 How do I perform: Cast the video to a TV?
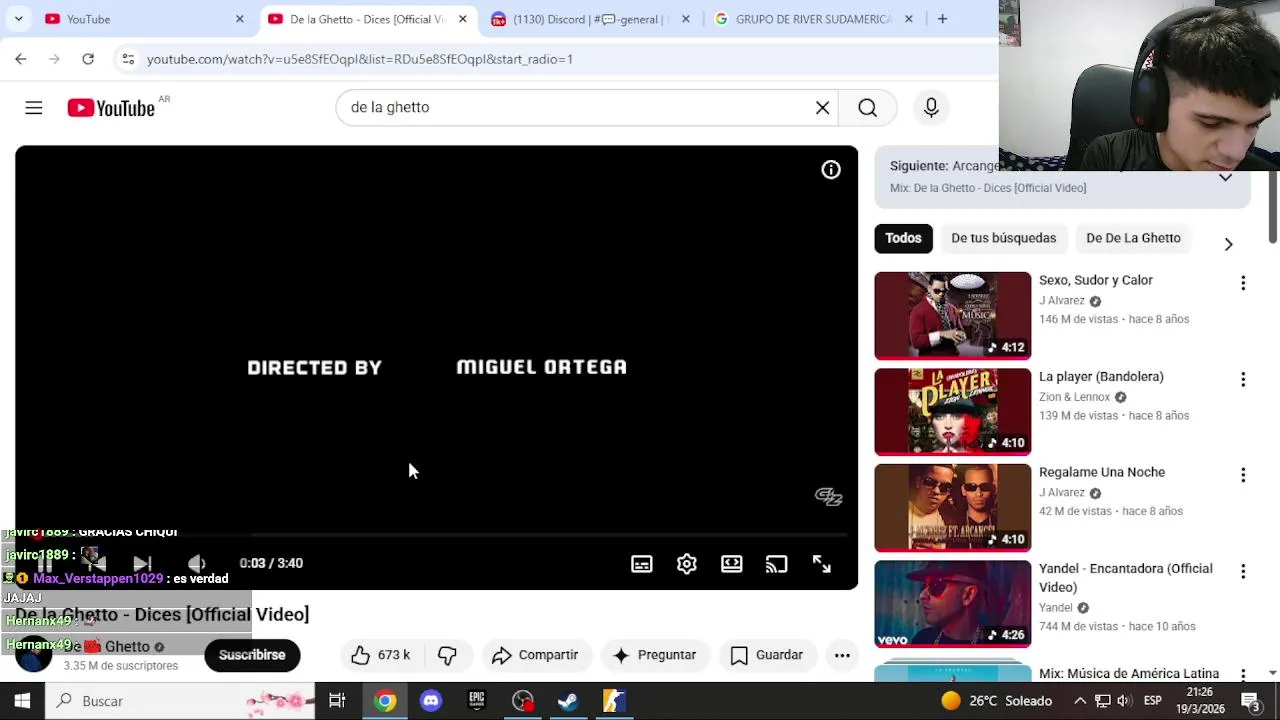coord(777,564)
